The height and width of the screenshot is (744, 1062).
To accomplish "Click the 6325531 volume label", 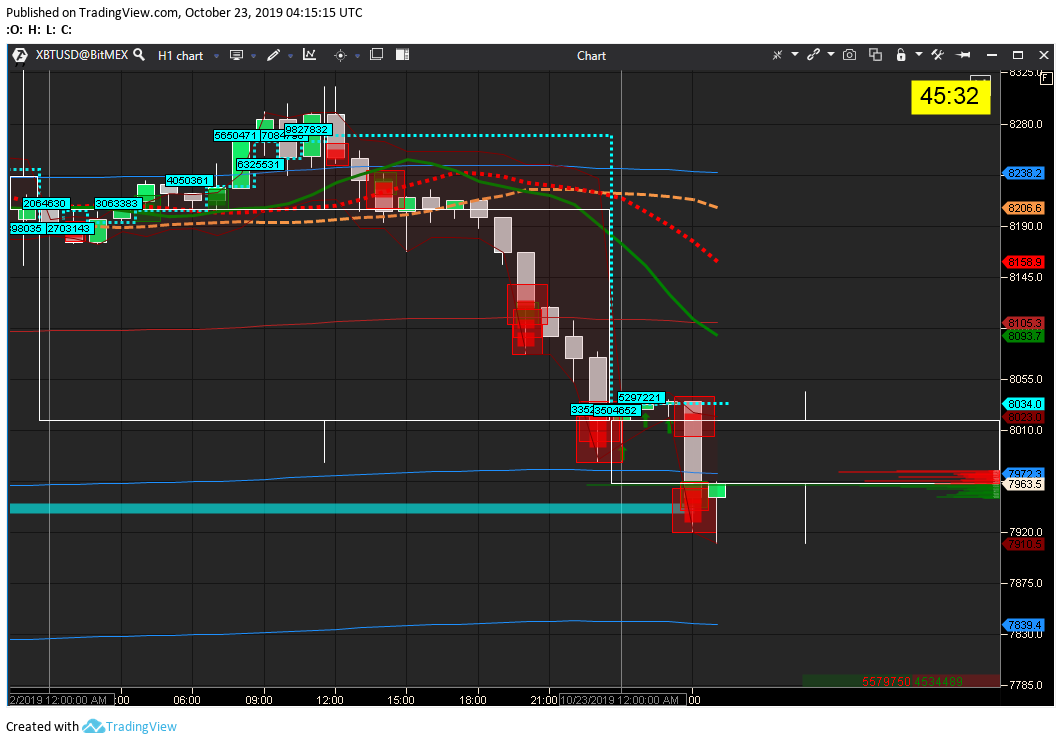I will pyautogui.click(x=258, y=165).
